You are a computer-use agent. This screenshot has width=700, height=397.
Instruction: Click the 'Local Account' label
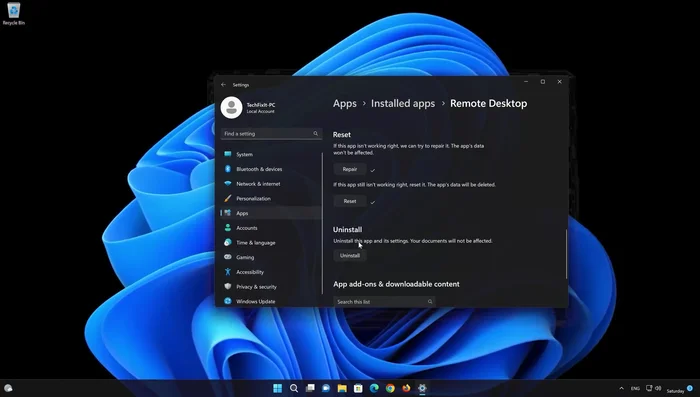pos(260,111)
